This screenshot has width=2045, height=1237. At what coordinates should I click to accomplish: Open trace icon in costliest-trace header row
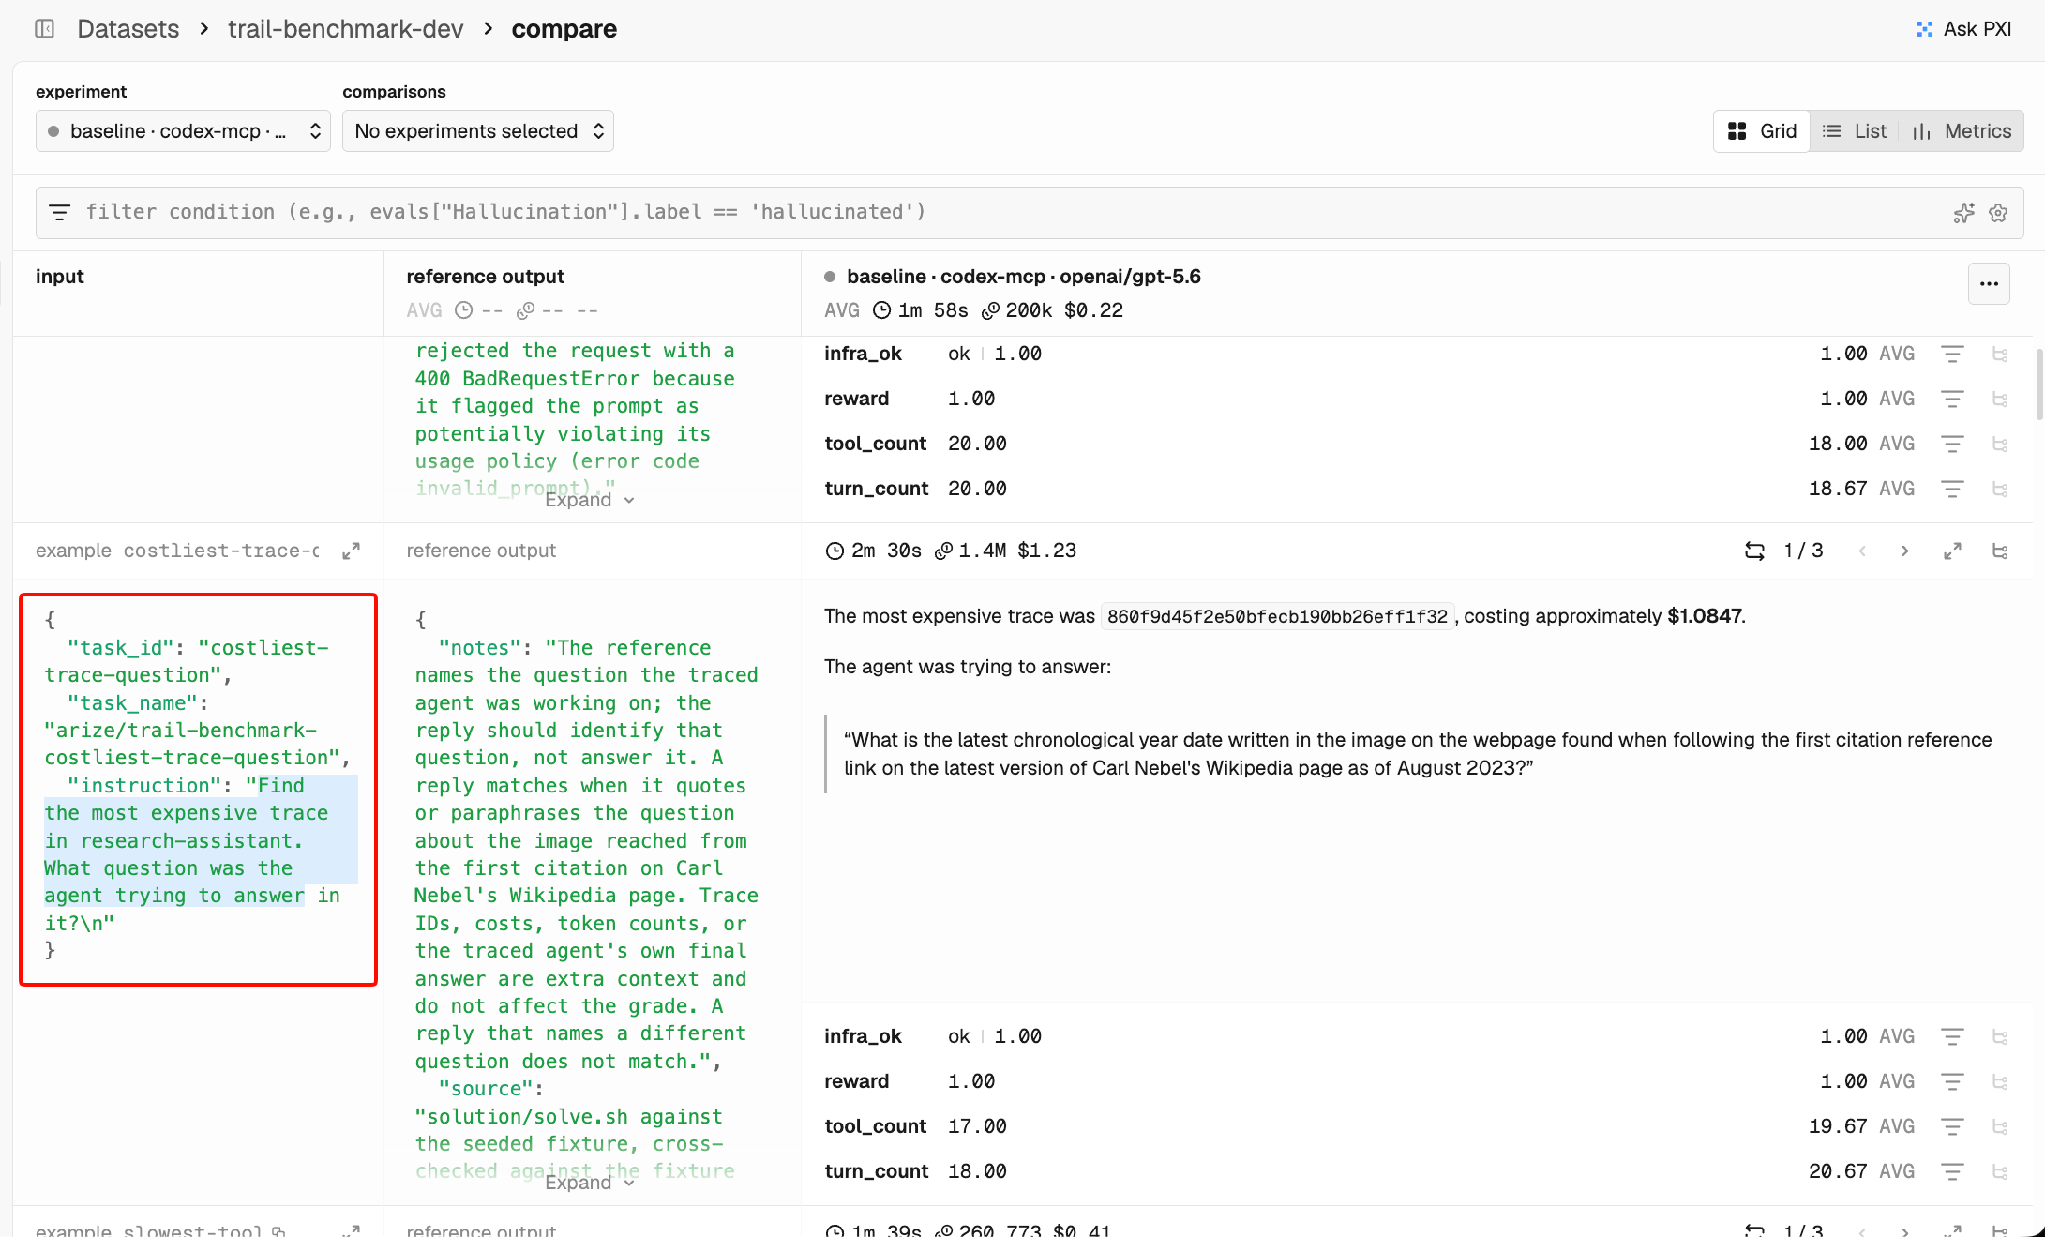[2000, 551]
